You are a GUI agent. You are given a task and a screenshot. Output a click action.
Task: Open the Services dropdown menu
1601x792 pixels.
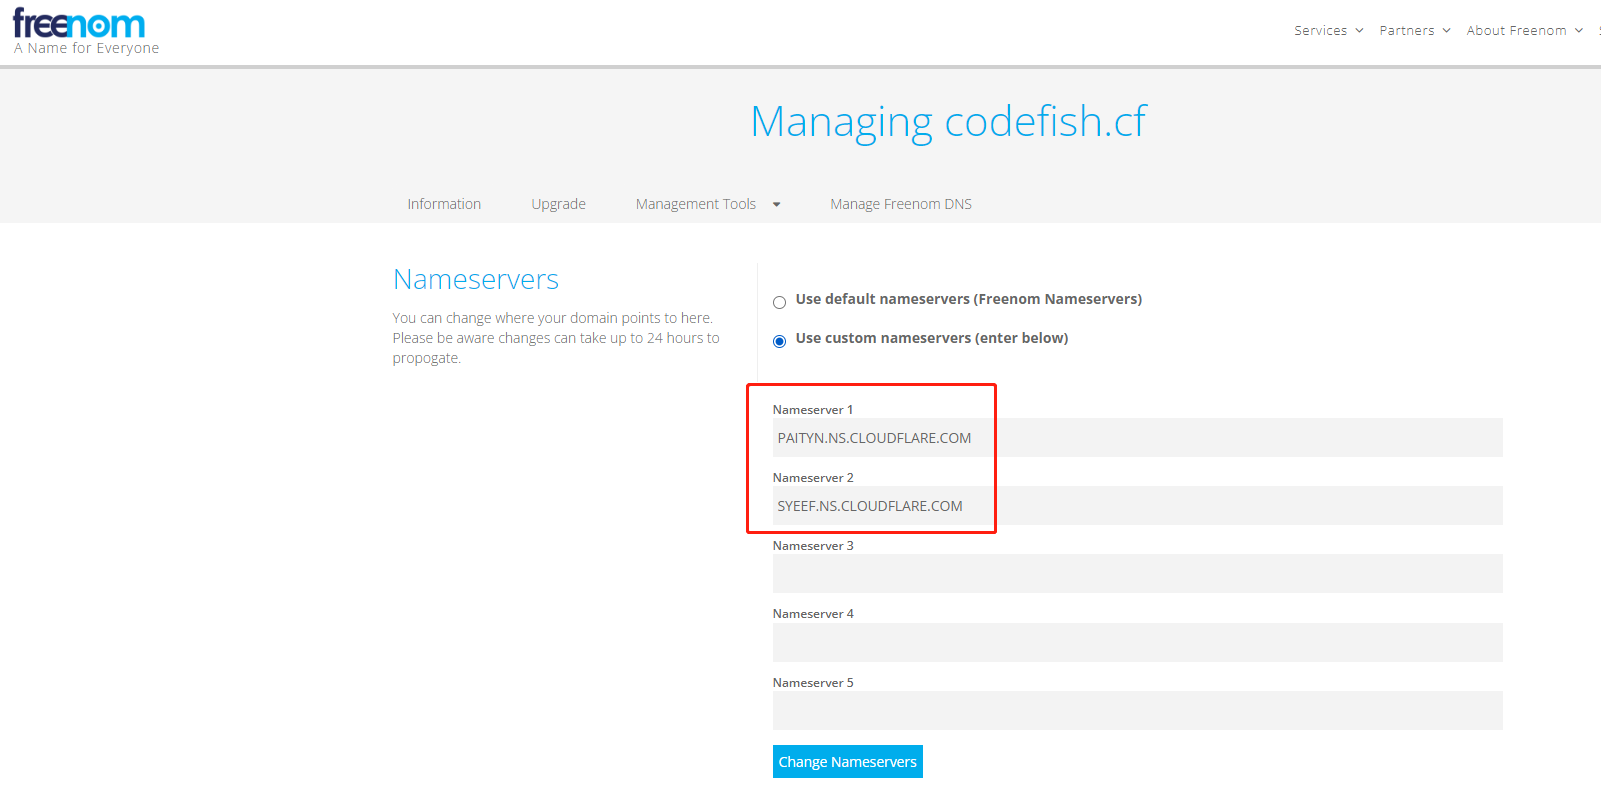pos(1328,31)
